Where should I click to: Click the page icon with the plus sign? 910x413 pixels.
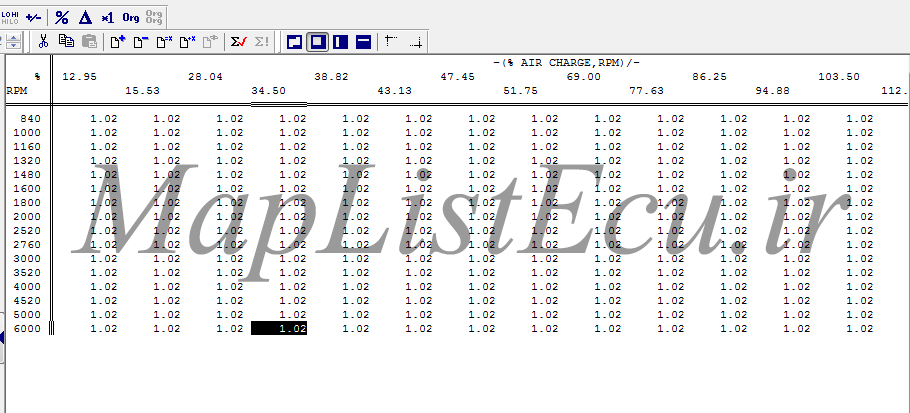tap(118, 41)
